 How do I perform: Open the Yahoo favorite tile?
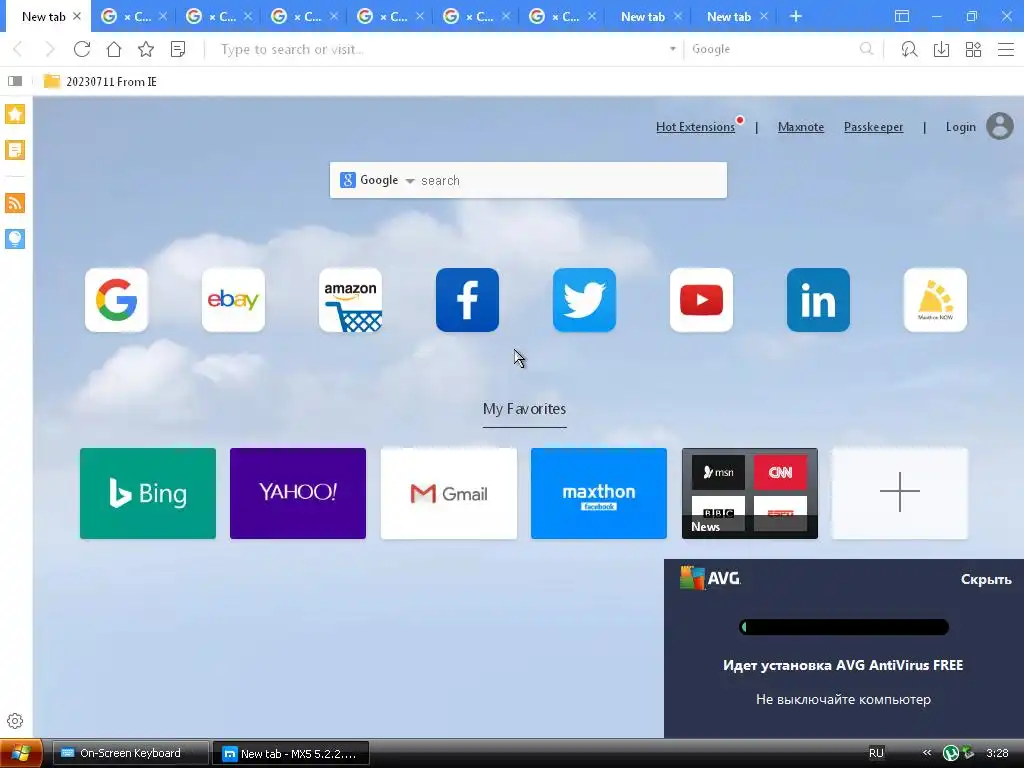pyautogui.click(x=298, y=494)
